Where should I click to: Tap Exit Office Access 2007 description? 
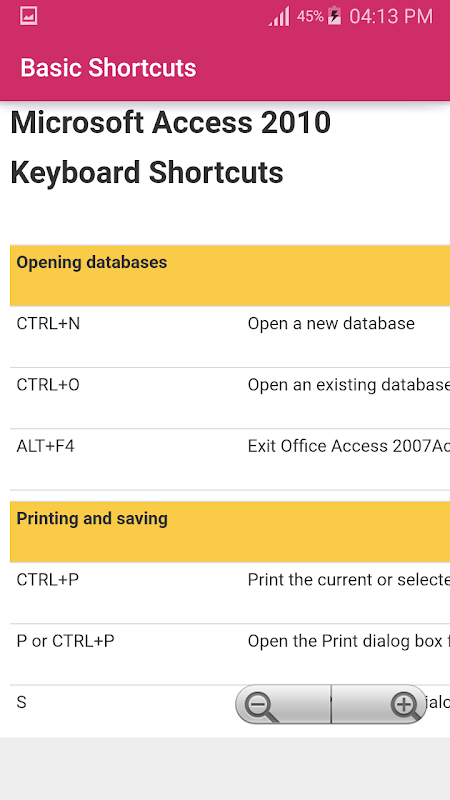[349, 446]
